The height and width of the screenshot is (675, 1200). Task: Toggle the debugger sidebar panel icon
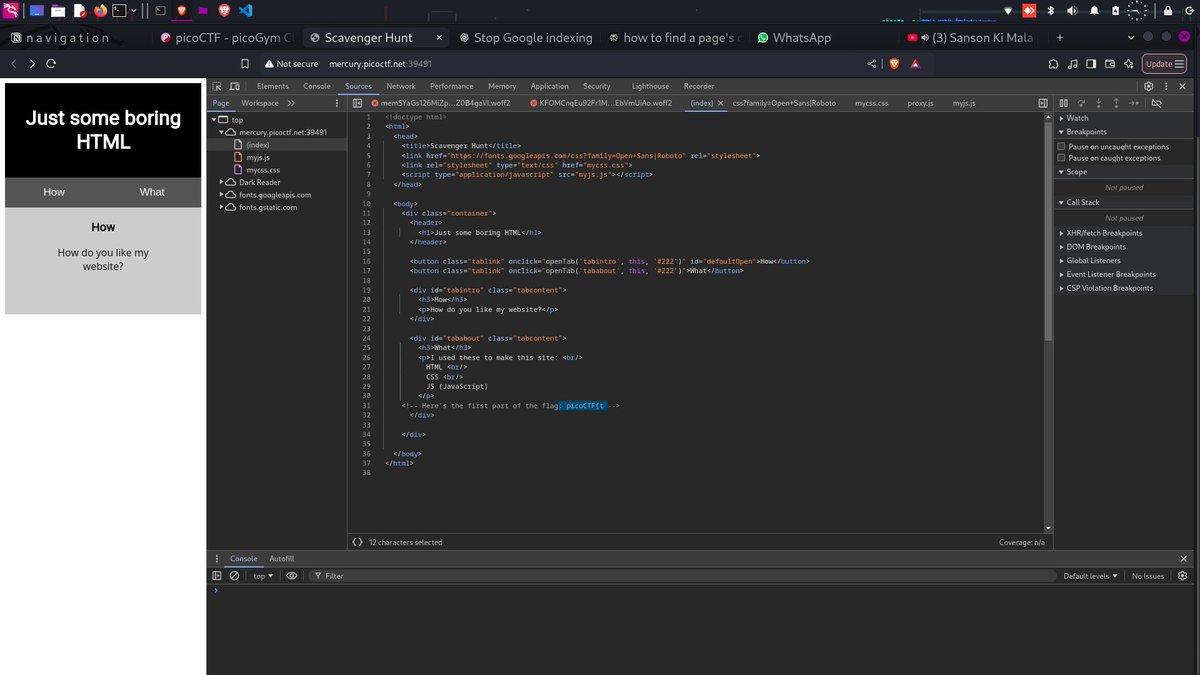1043,103
